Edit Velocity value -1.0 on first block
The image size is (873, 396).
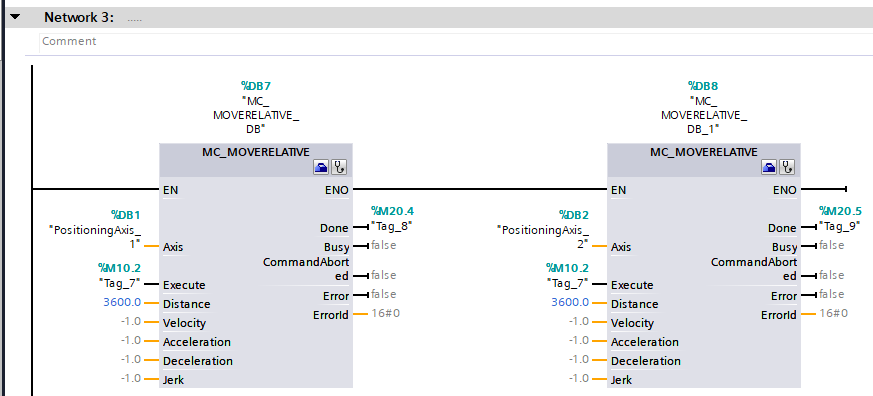[131, 321]
